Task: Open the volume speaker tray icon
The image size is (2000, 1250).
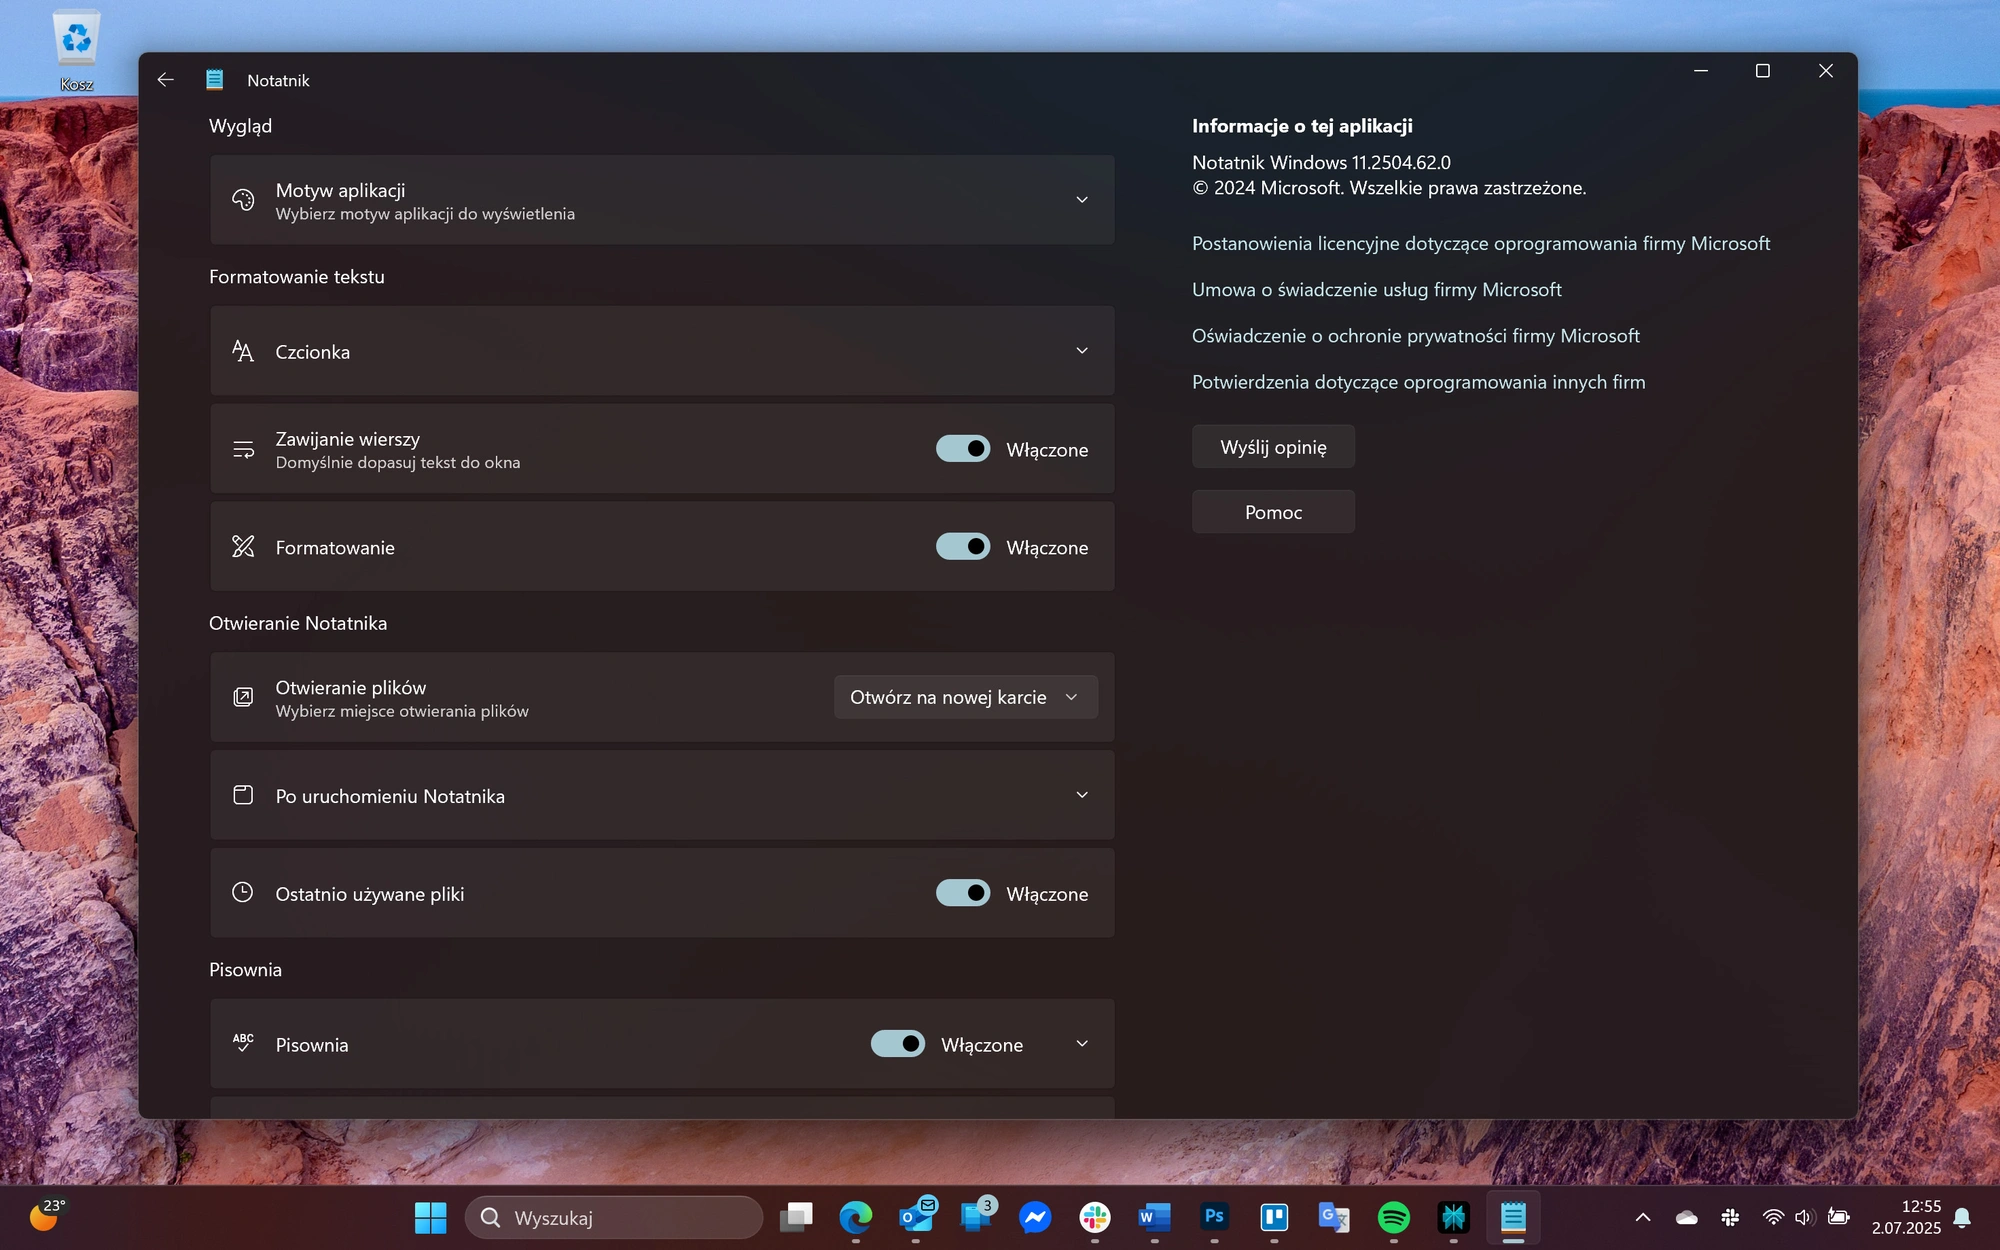Action: pyautogui.click(x=1804, y=1217)
